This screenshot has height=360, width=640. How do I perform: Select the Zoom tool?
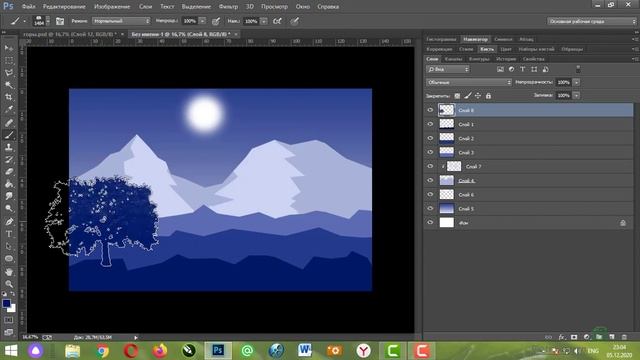point(9,284)
